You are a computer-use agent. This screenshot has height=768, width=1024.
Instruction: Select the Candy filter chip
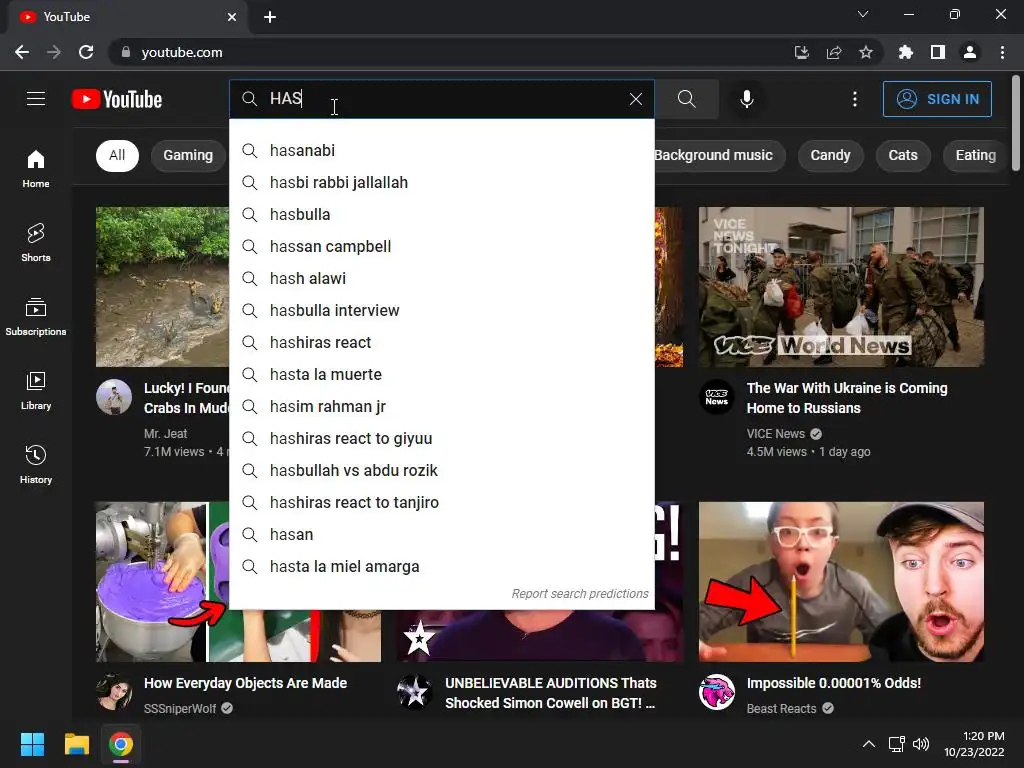pyautogui.click(x=830, y=155)
